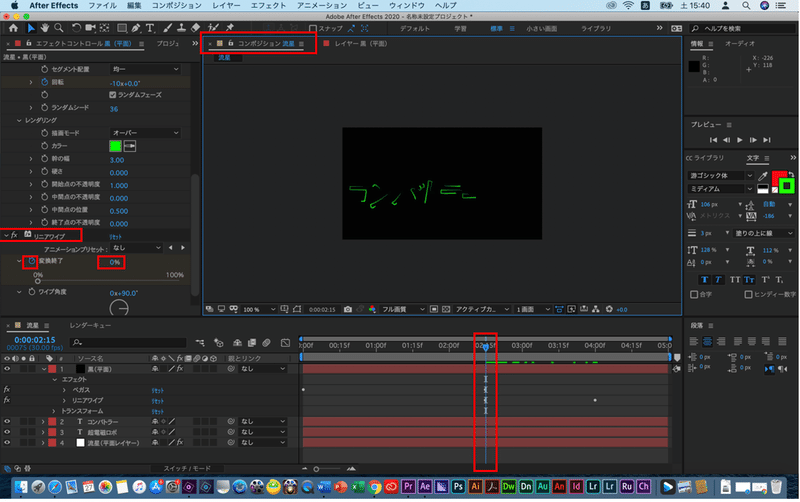Screen dimensions: 800x502
Task: Open エフェクト menu
Action: [268, 6]
